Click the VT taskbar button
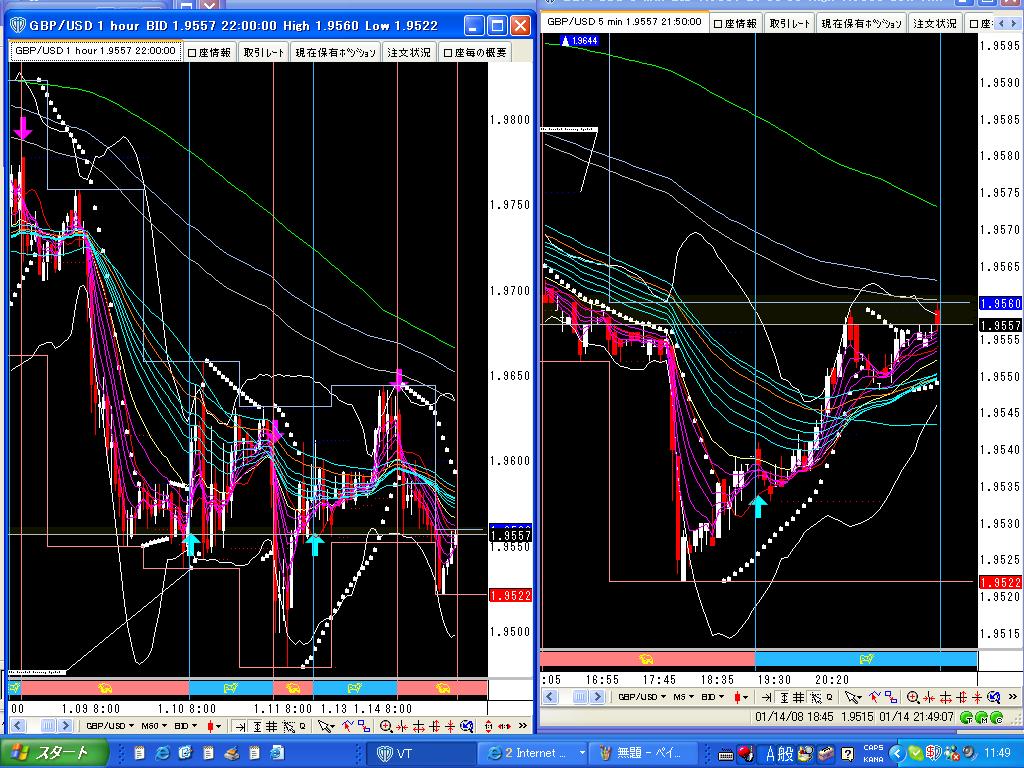1024x768 pixels. tap(421, 753)
